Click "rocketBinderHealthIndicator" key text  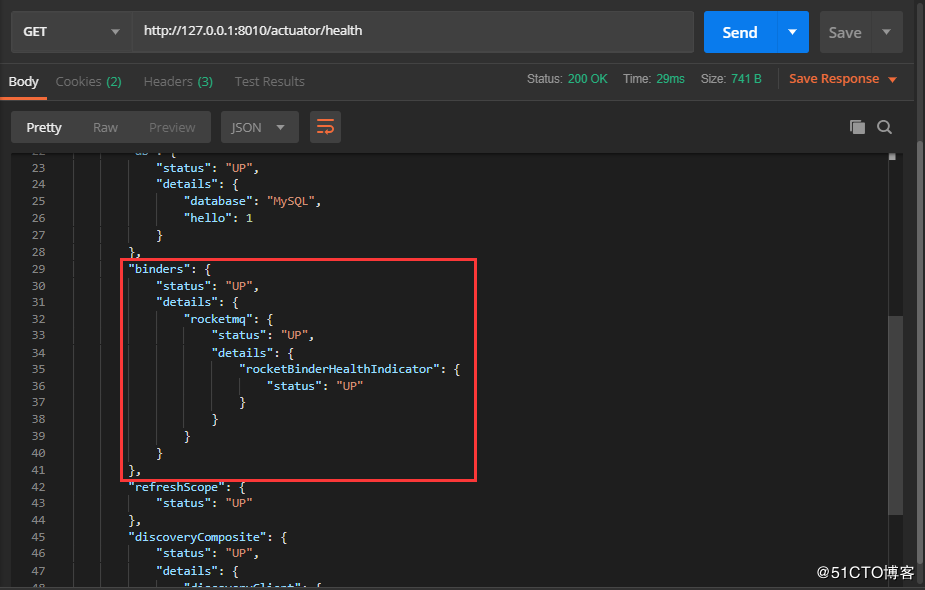(x=339, y=369)
